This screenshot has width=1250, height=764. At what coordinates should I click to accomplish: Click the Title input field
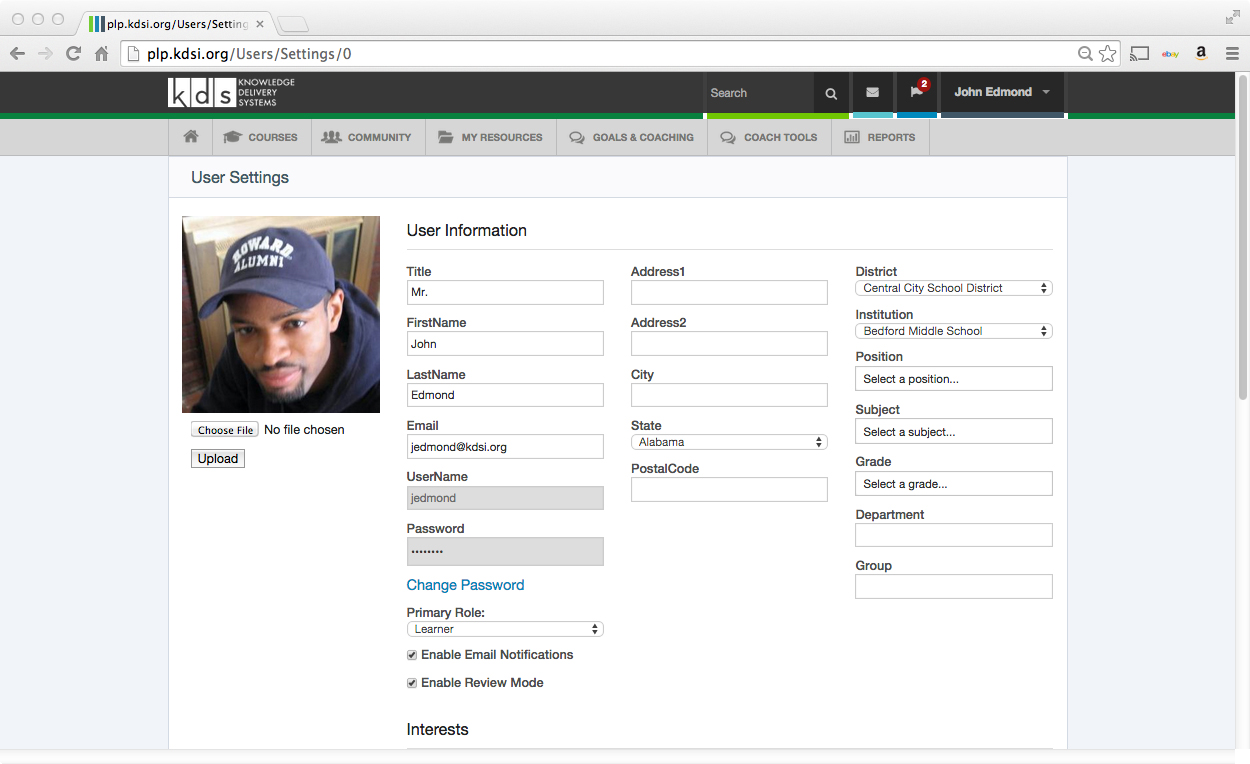click(505, 293)
